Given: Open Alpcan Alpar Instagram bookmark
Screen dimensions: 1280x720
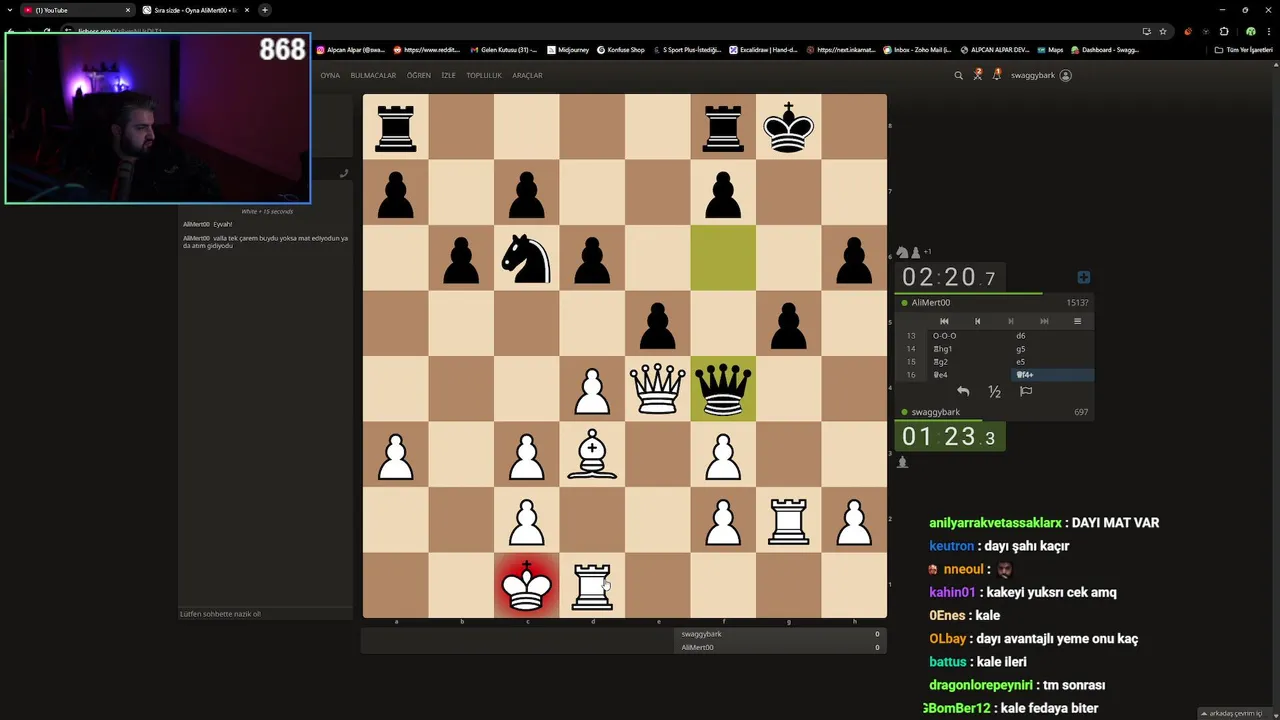Looking at the screenshot, I should (350, 49).
